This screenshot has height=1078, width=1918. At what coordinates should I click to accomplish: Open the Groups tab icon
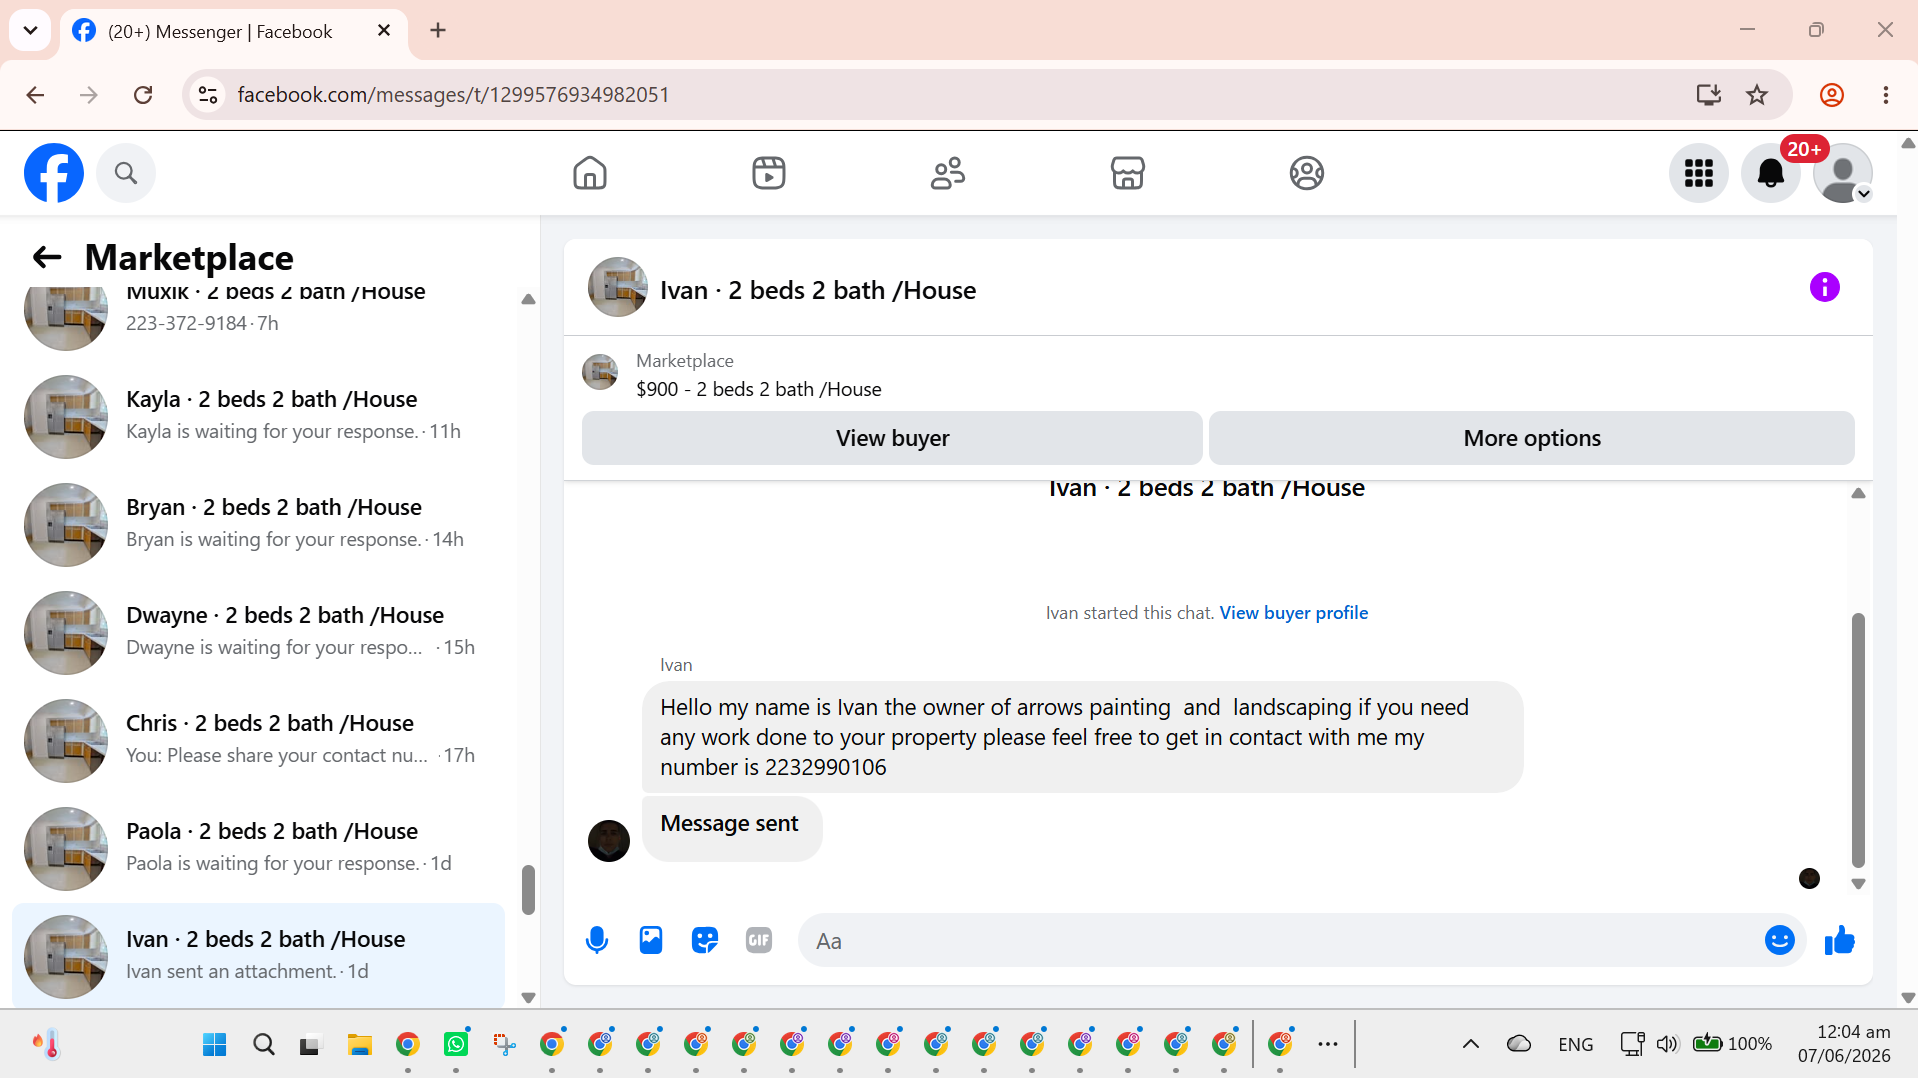(1307, 173)
